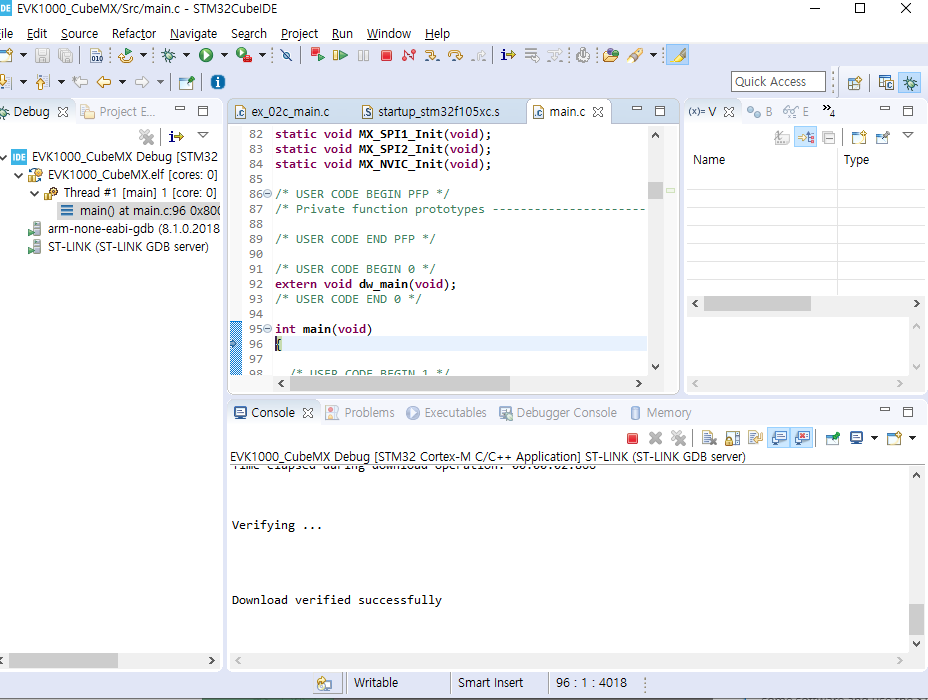Screen dimensions: 928x700
Task: Click the blue Information Center icon
Action: tap(218, 82)
